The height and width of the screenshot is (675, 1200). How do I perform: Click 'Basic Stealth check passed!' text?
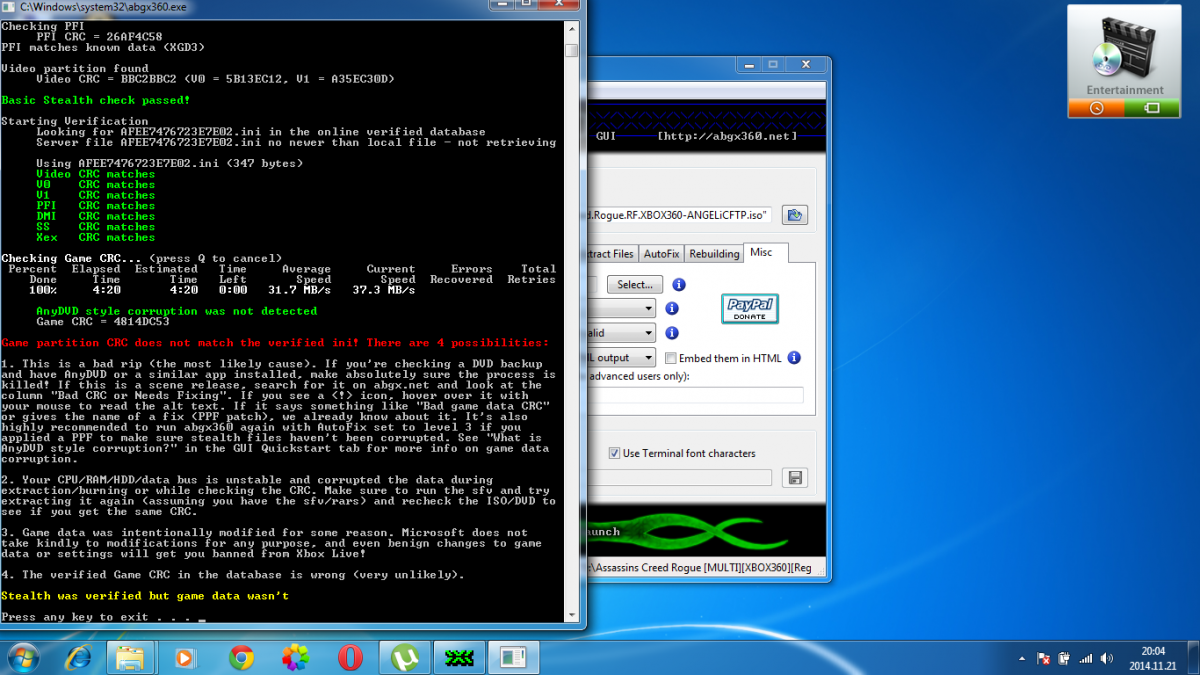96,100
